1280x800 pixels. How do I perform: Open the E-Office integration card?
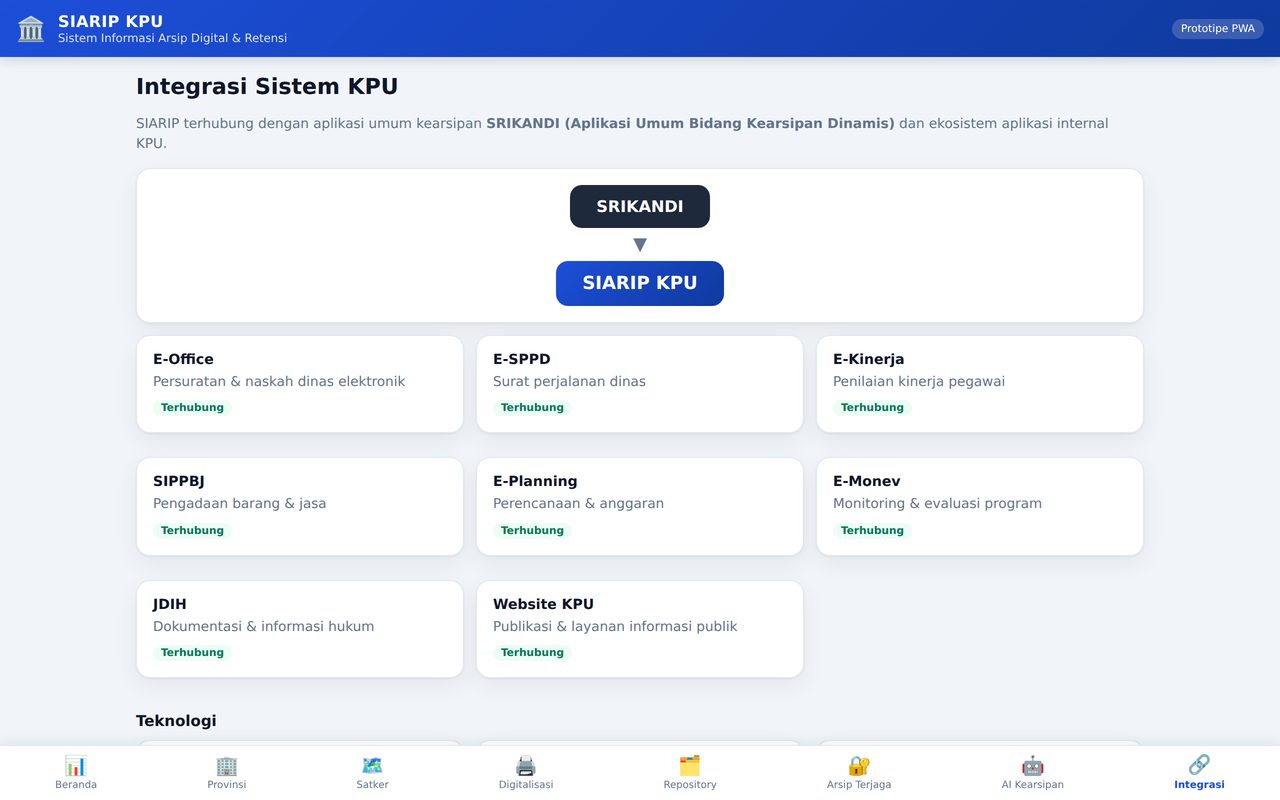click(300, 384)
